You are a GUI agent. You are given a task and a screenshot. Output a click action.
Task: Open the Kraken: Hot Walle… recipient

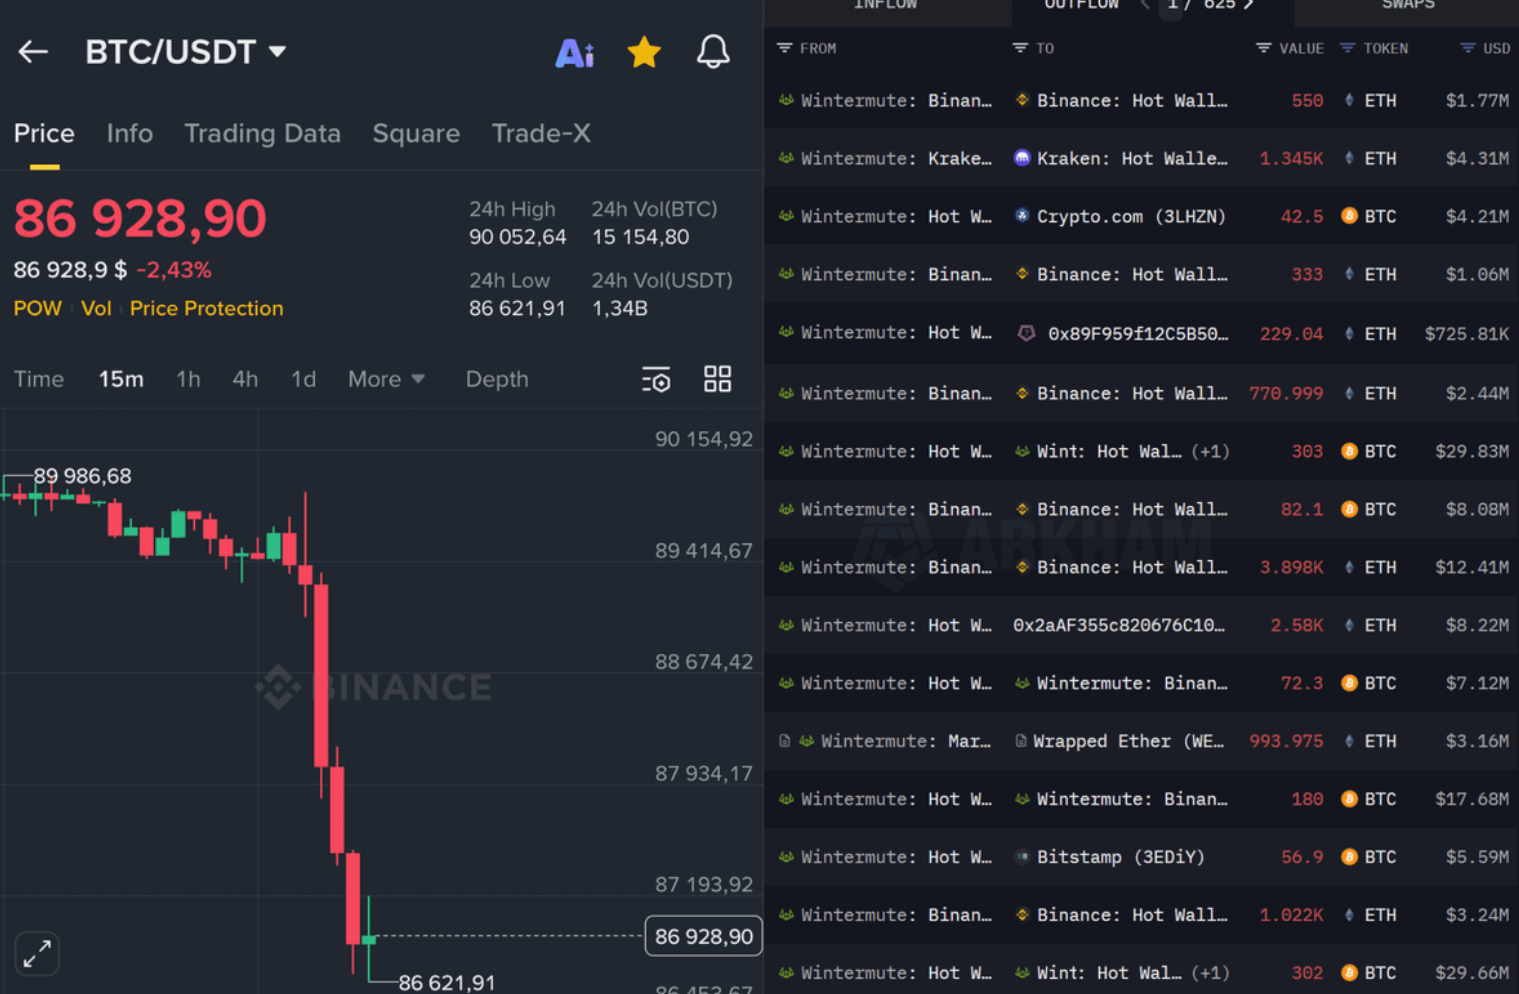(x=1132, y=158)
